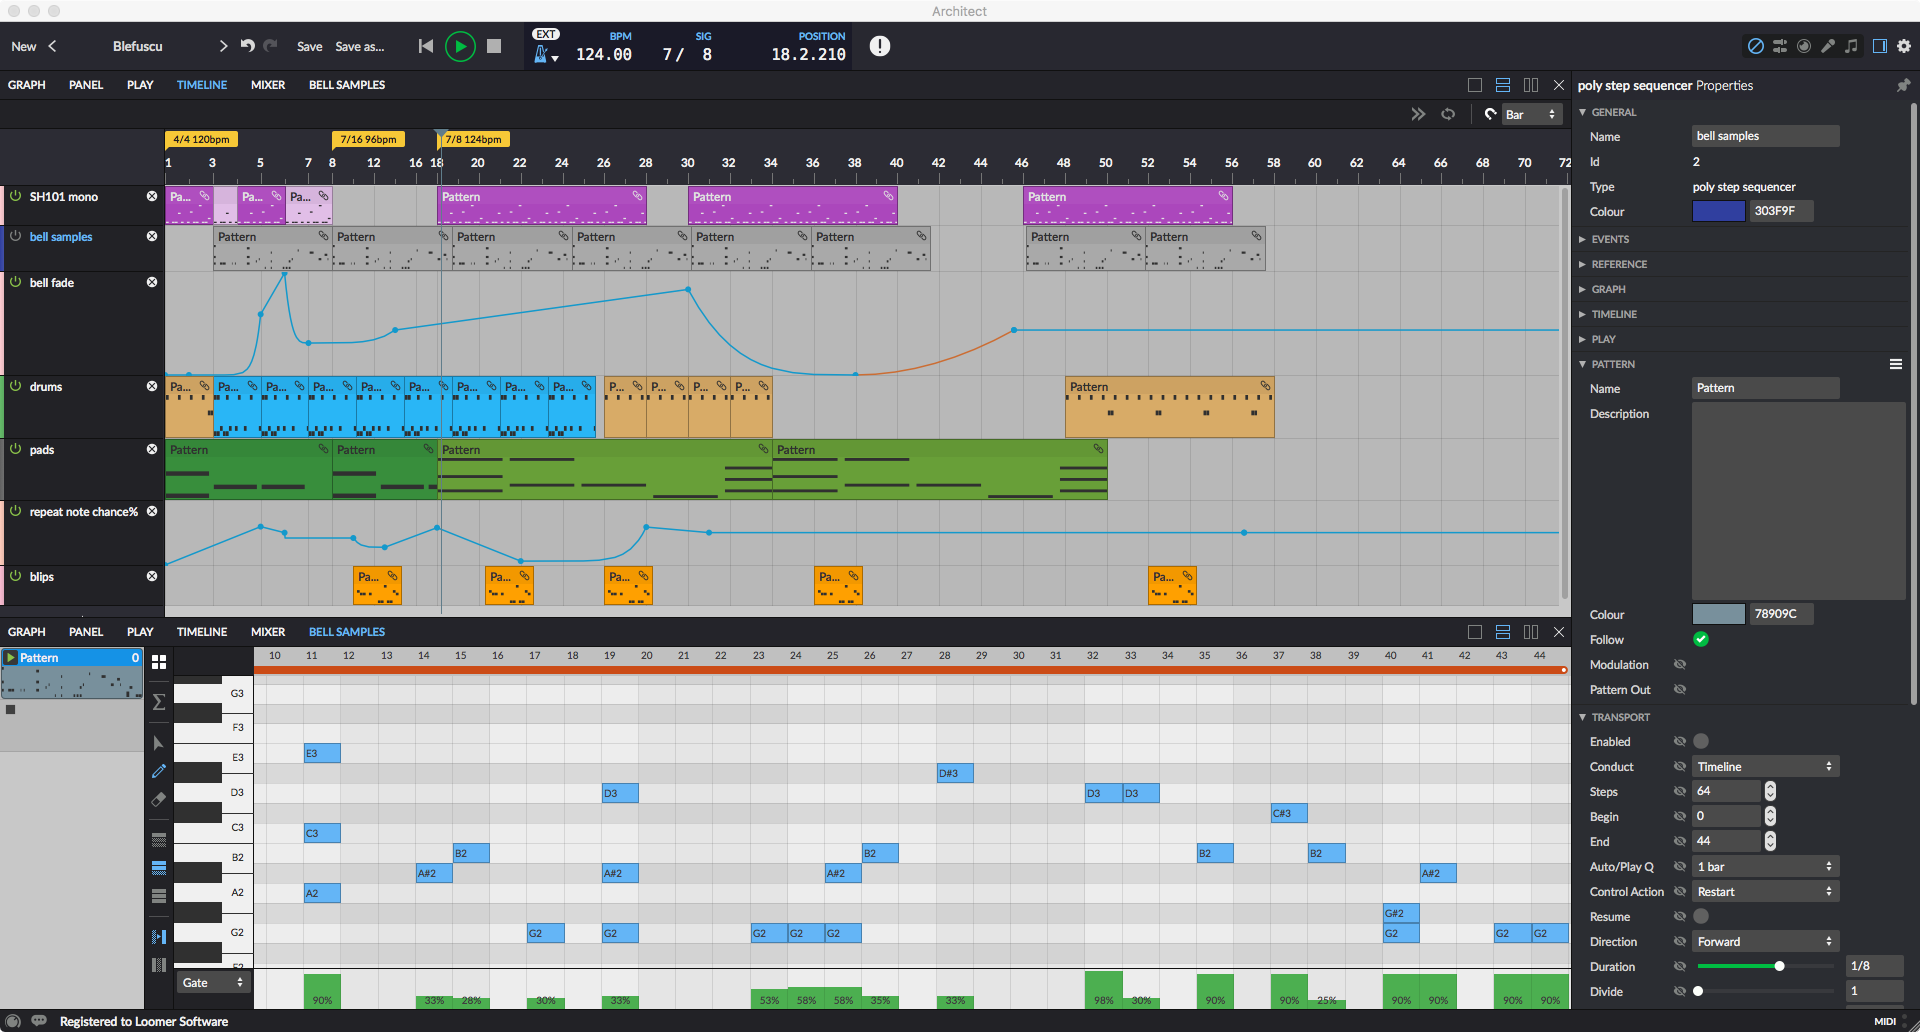Click the Save button
The image size is (1920, 1032).
310,46
